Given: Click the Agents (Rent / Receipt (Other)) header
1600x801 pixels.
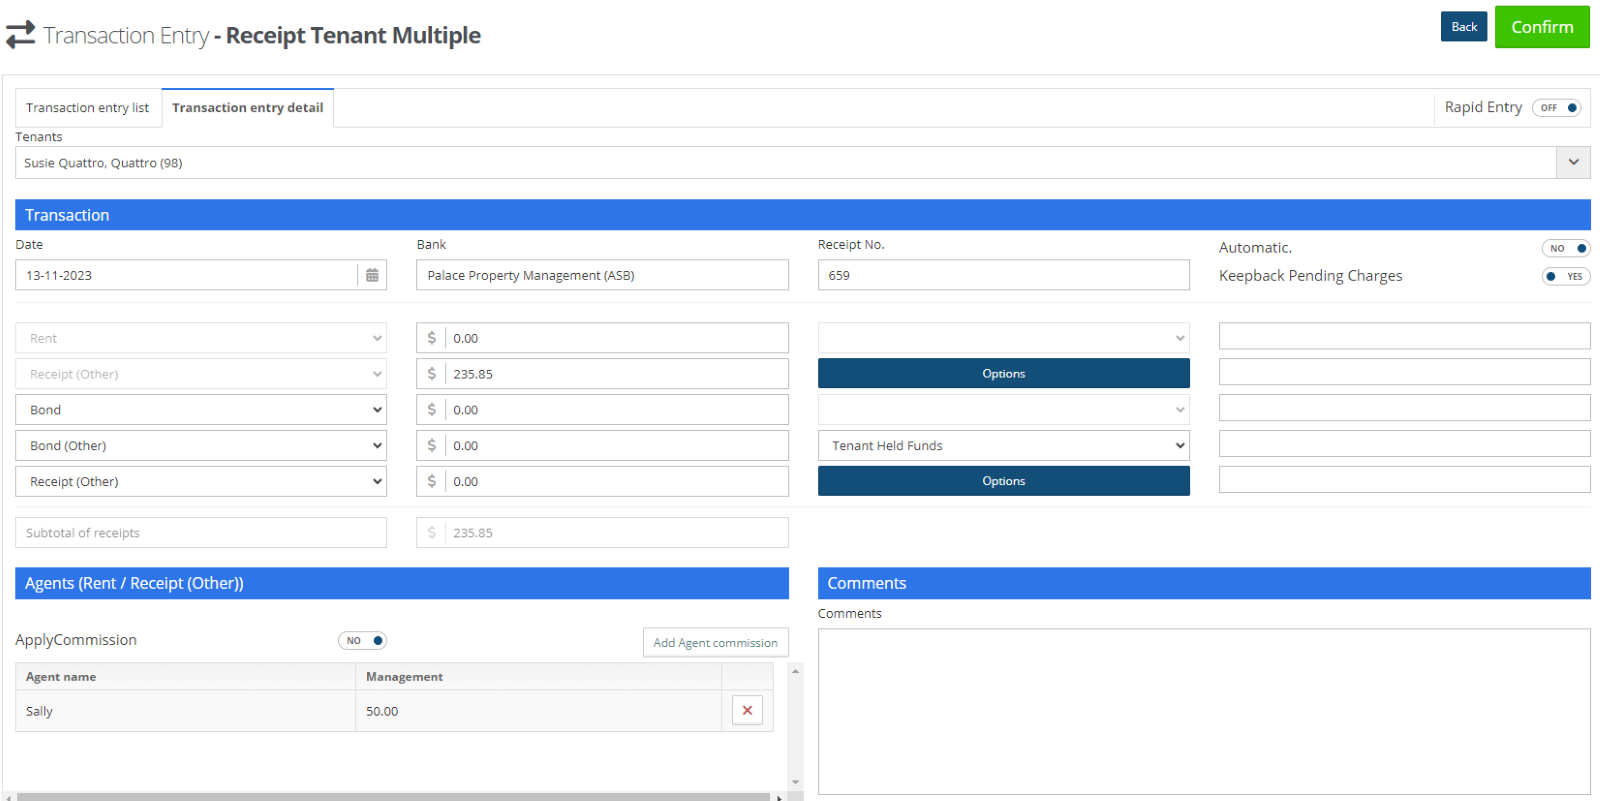Looking at the screenshot, I should 402,583.
